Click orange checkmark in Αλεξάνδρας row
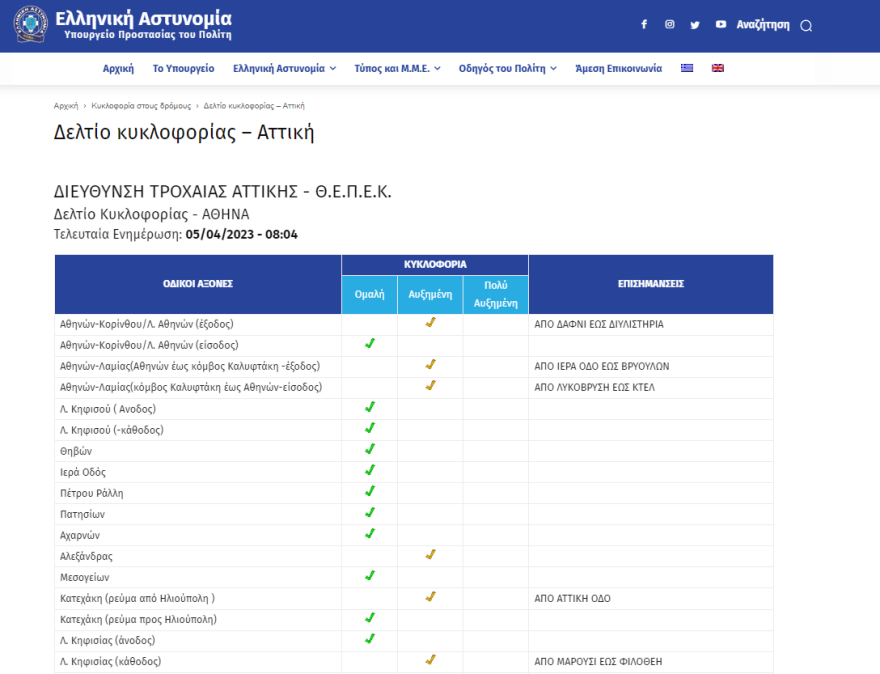The image size is (880, 674). point(430,554)
